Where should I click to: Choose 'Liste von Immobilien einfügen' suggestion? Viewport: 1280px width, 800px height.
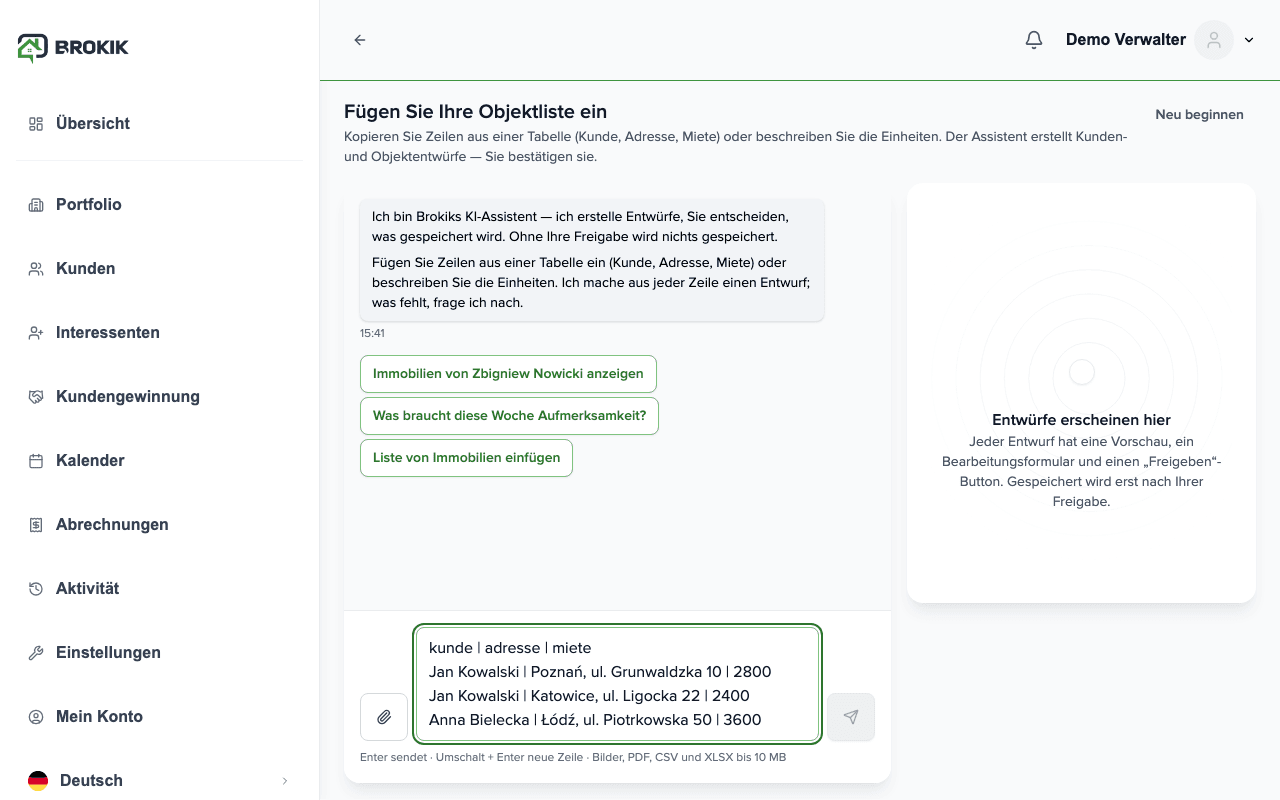(466, 458)
